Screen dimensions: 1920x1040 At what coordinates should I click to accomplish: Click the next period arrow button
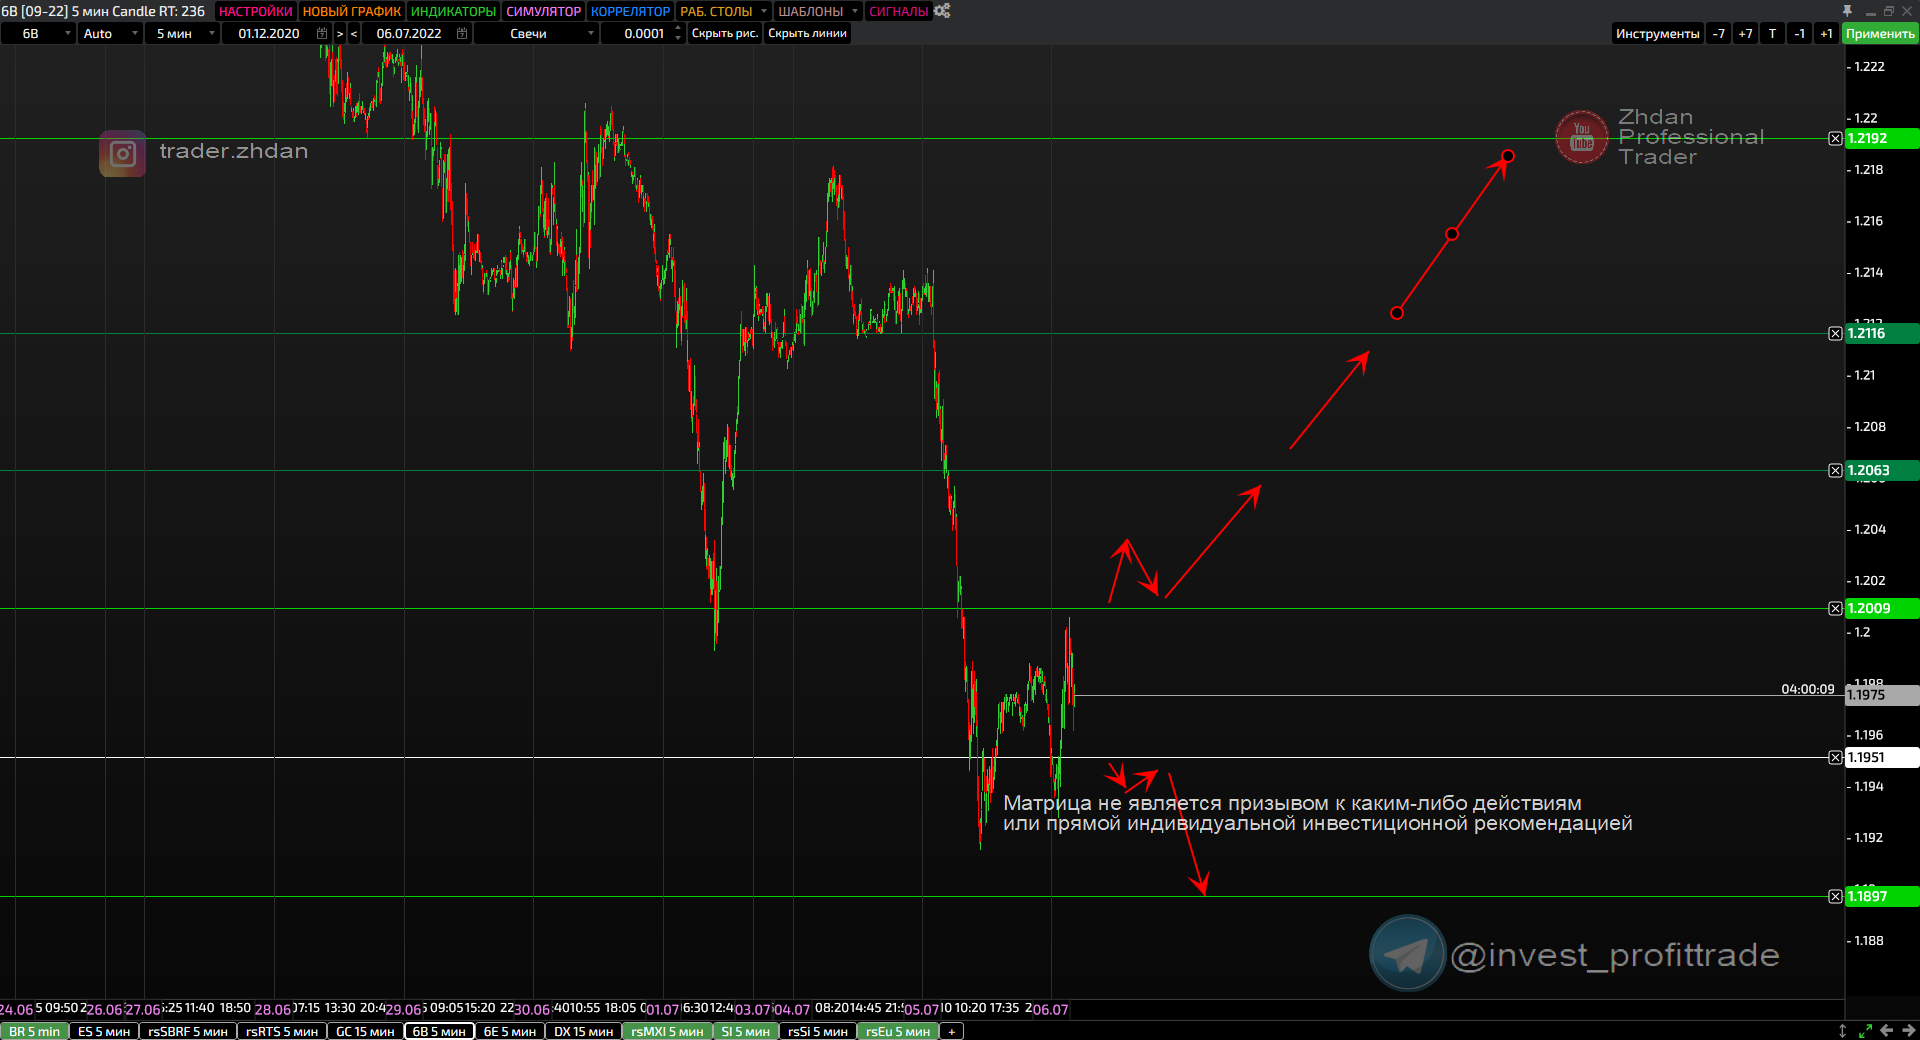pos(340,33)
